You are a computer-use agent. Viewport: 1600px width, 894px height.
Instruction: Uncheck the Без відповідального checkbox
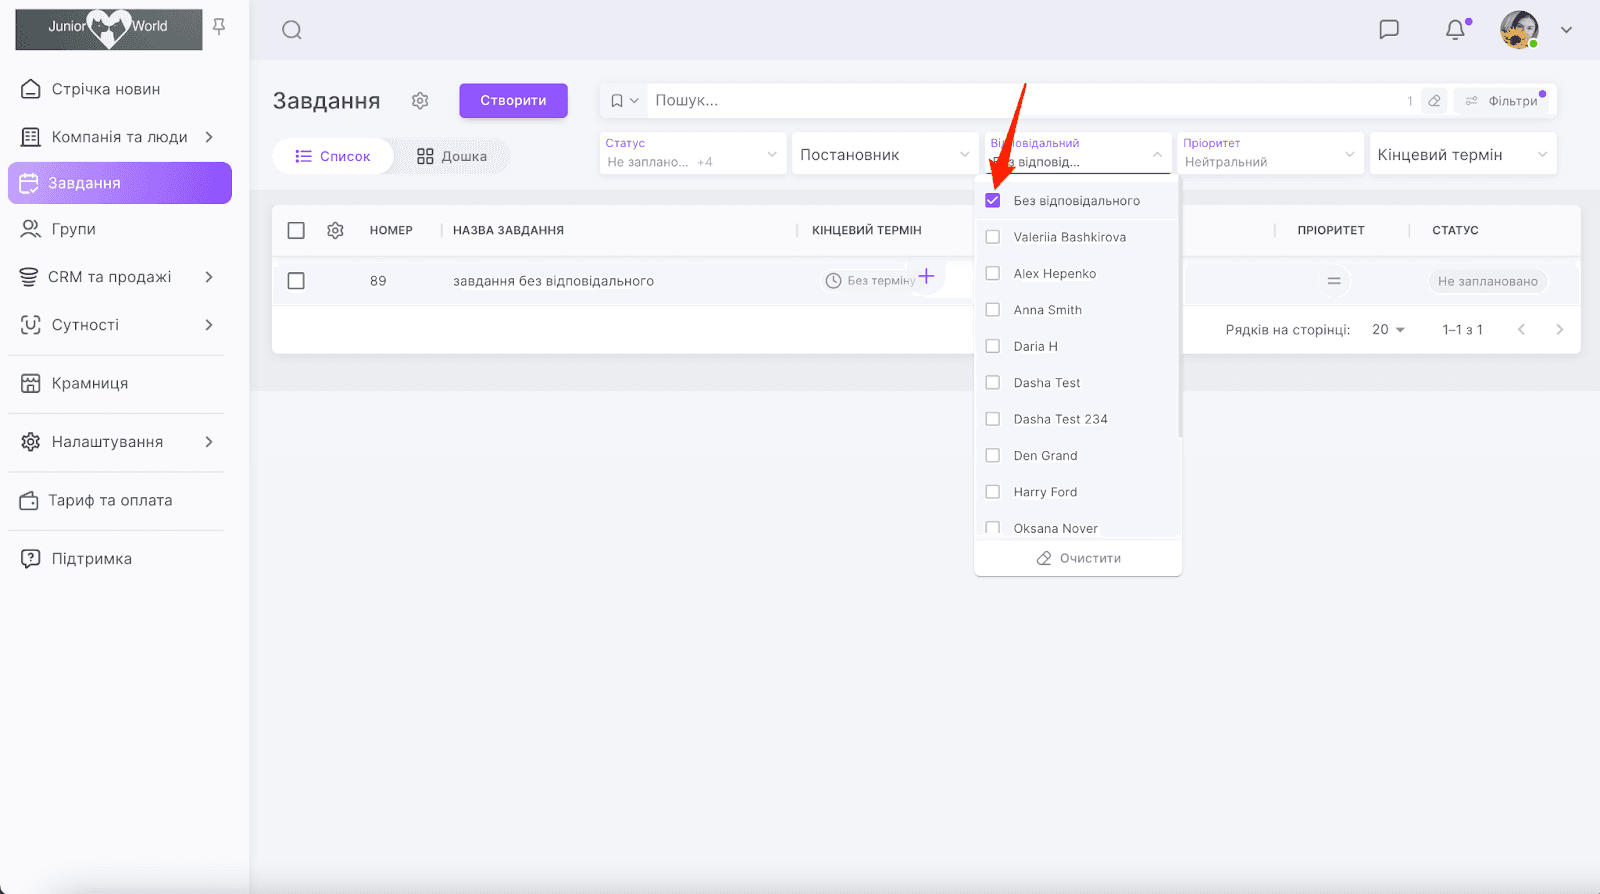993,201
